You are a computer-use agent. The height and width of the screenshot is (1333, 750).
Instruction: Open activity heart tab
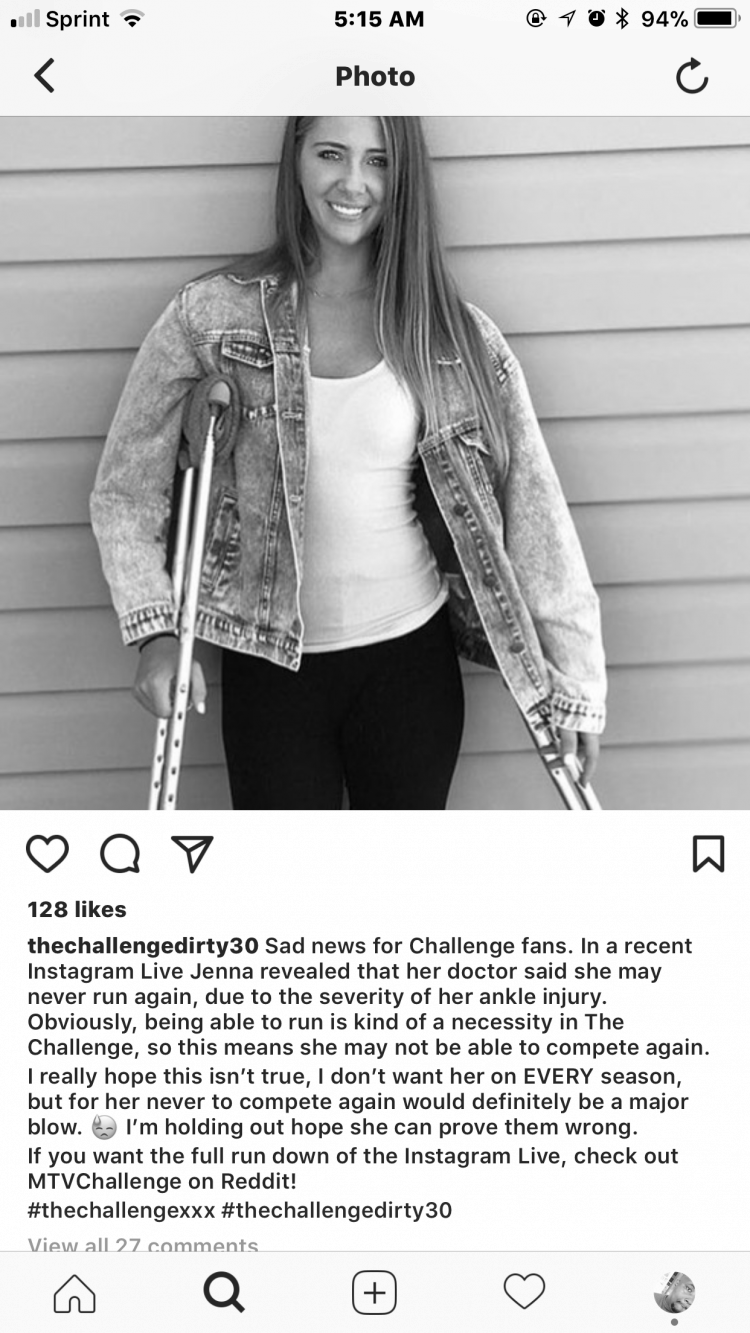tap(524, 1291)
